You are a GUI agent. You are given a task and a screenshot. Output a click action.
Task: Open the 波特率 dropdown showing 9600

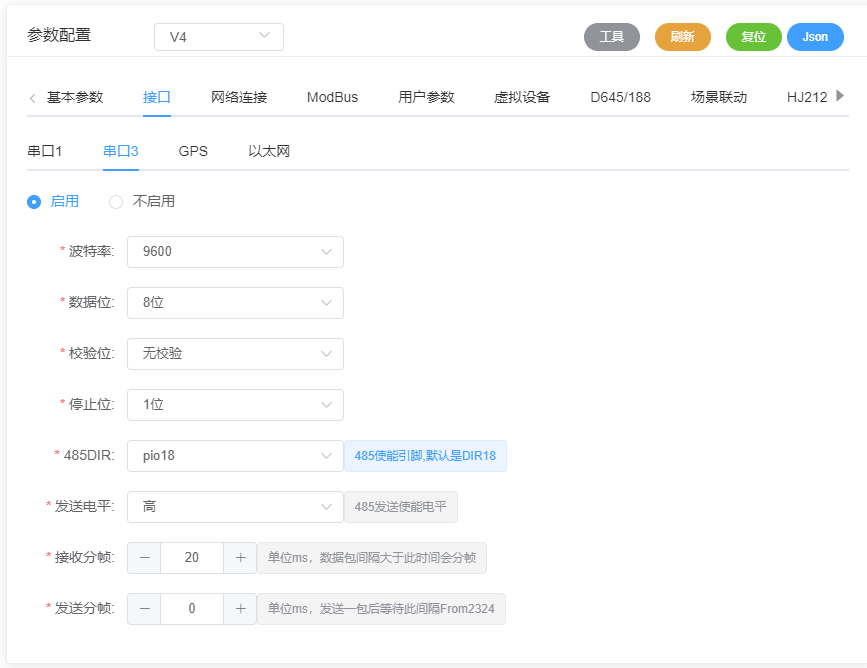pyautogui.click(x=235, y=252)
